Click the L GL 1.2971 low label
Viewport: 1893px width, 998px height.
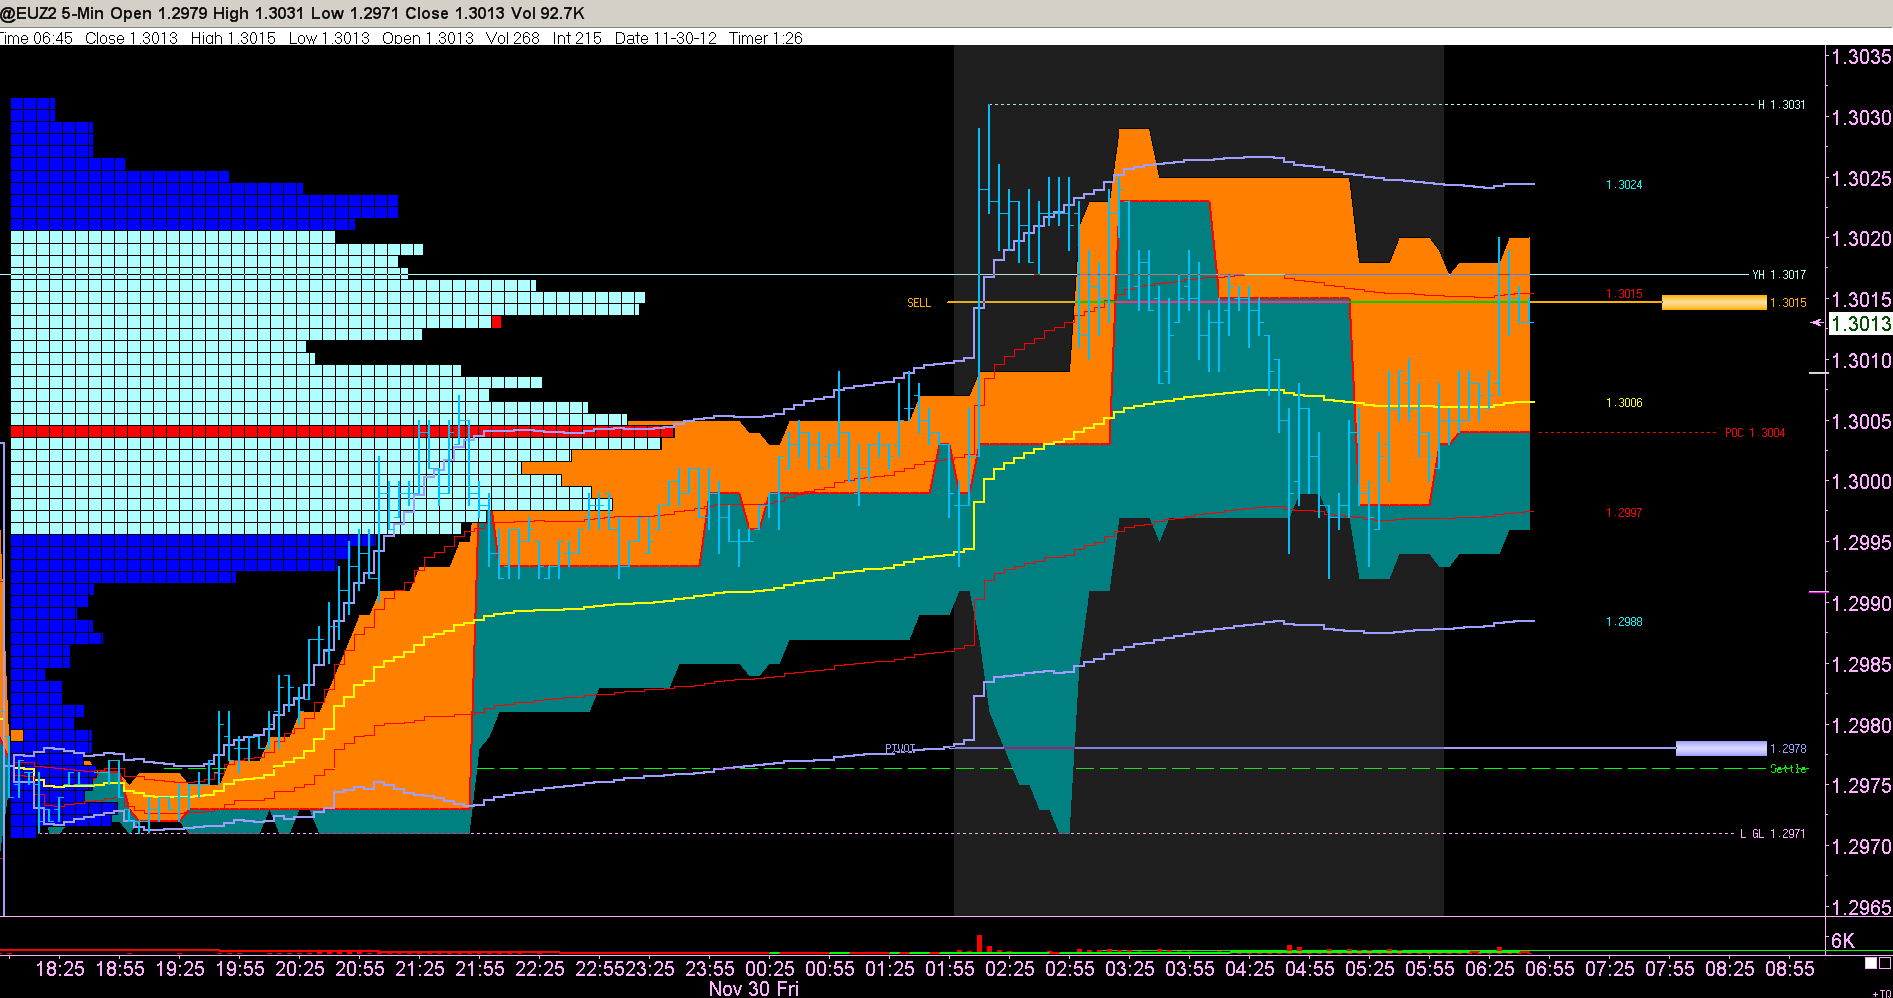(x=1773, y=834)
